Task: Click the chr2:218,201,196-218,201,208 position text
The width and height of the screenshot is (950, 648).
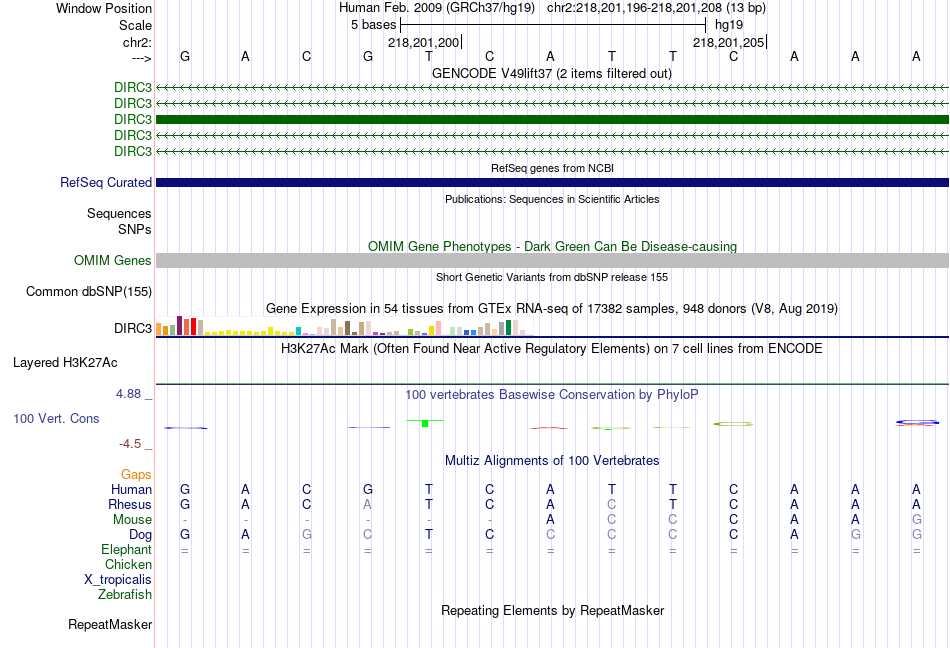Action: 656,8
